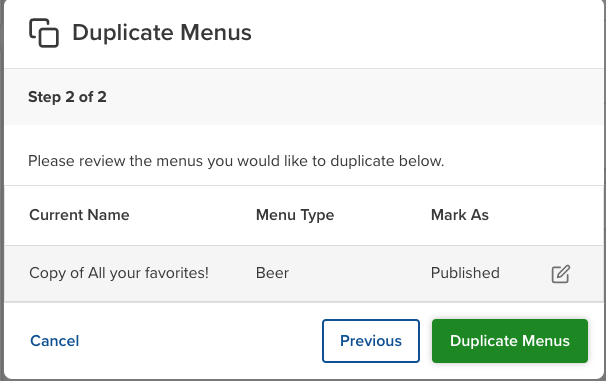This screenshot has height=381, width=606.
Task: Click the edit pencil icon beside Published
Action: click(x=560, y=274)
